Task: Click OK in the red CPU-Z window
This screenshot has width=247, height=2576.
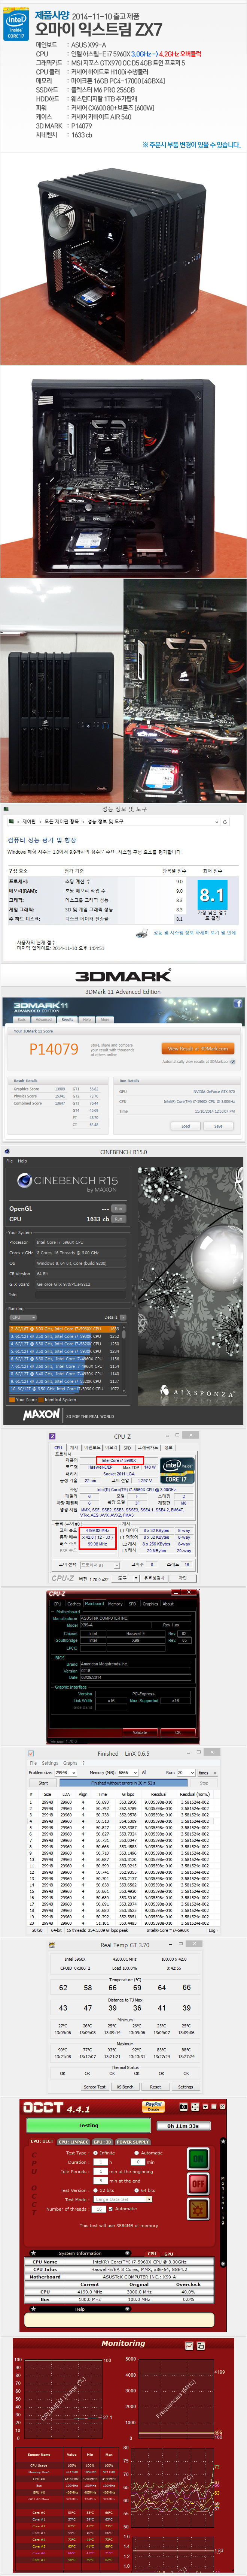Action: (179, 1732)
